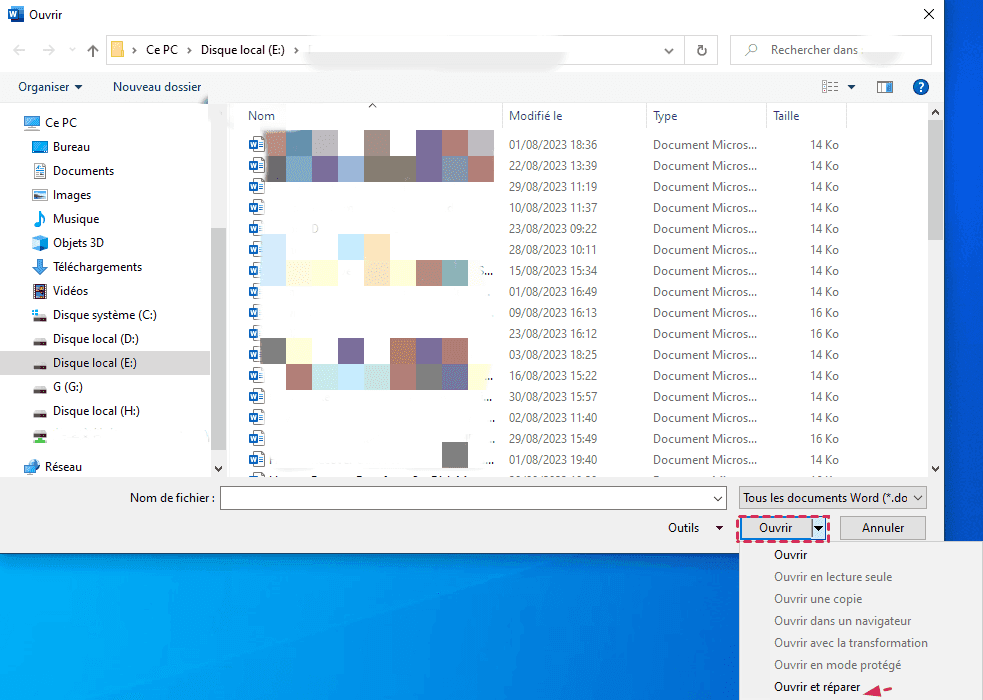The image size is (983, 700).
Task: Click the blue help question mark icon
Action: pyautogui.click(x=921, y=87)
